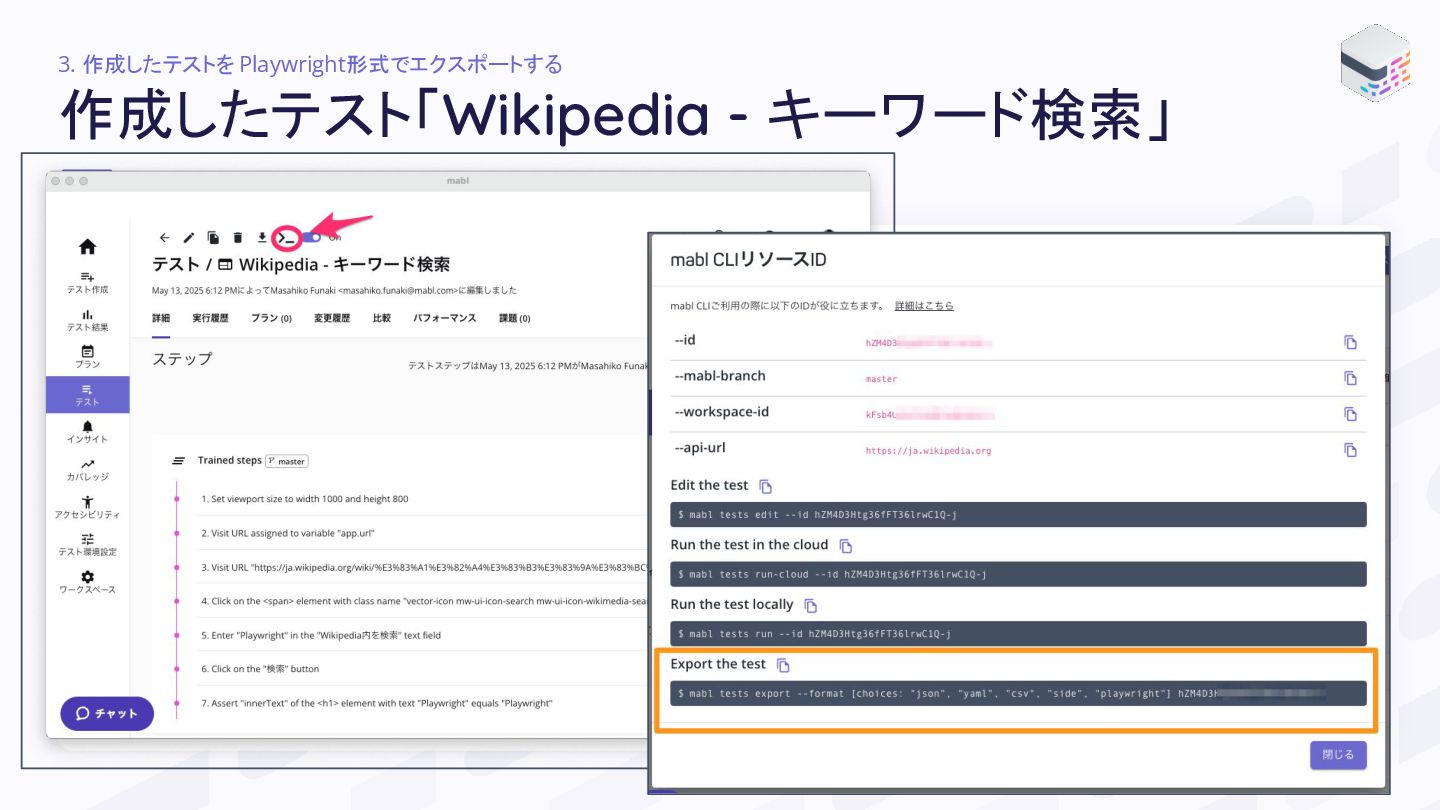Image resolution: width=1440 pixels, height=810 pixels.
Task: Open アクセシビリティ in the sidebar
Action: click(88, 507)
